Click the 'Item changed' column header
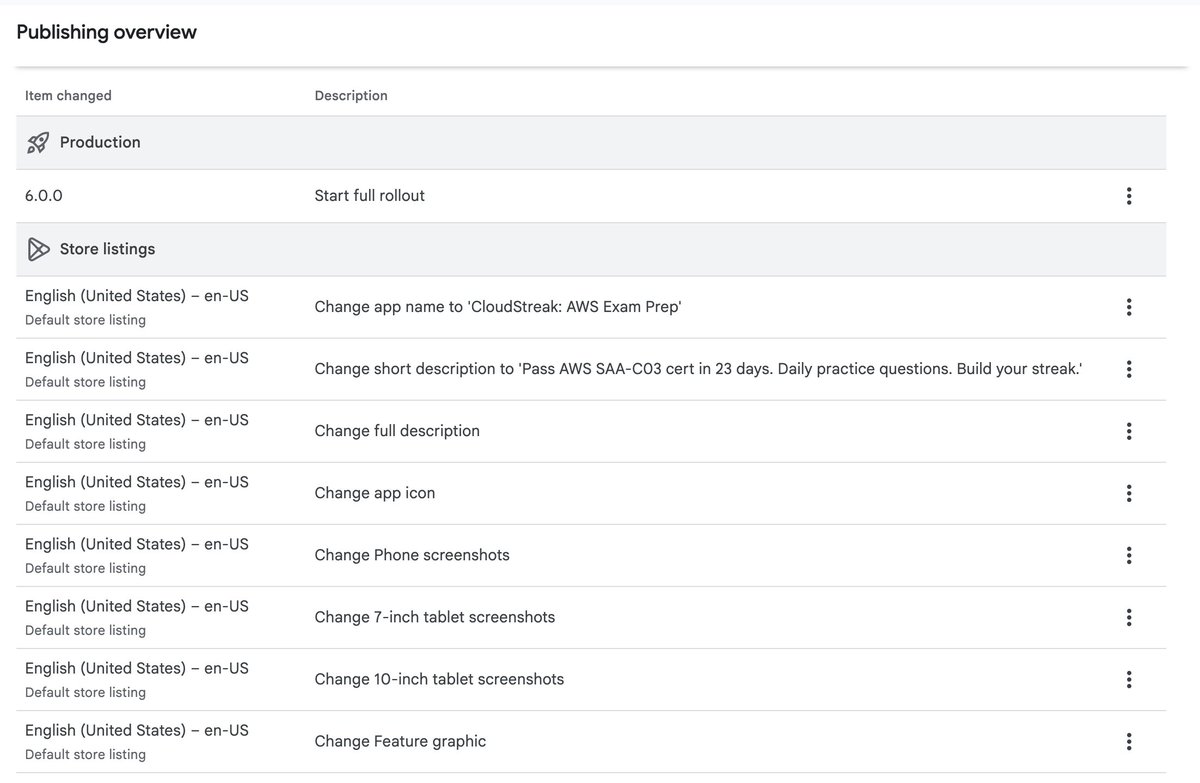Screen dimensions: 1200x783 [x=68, y=96]
